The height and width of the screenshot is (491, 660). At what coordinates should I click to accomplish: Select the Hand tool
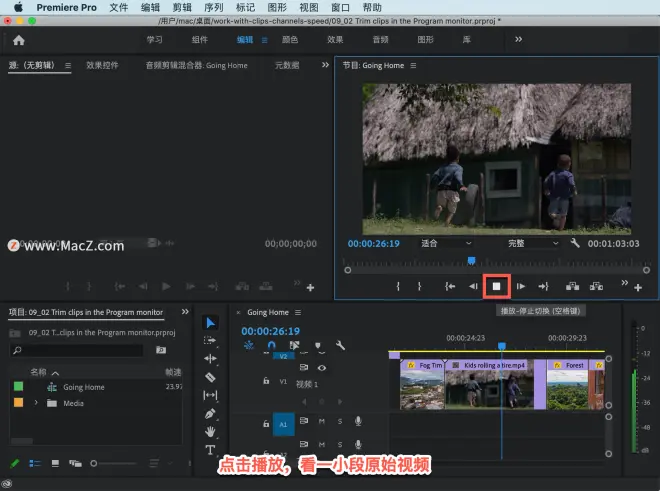210,431
